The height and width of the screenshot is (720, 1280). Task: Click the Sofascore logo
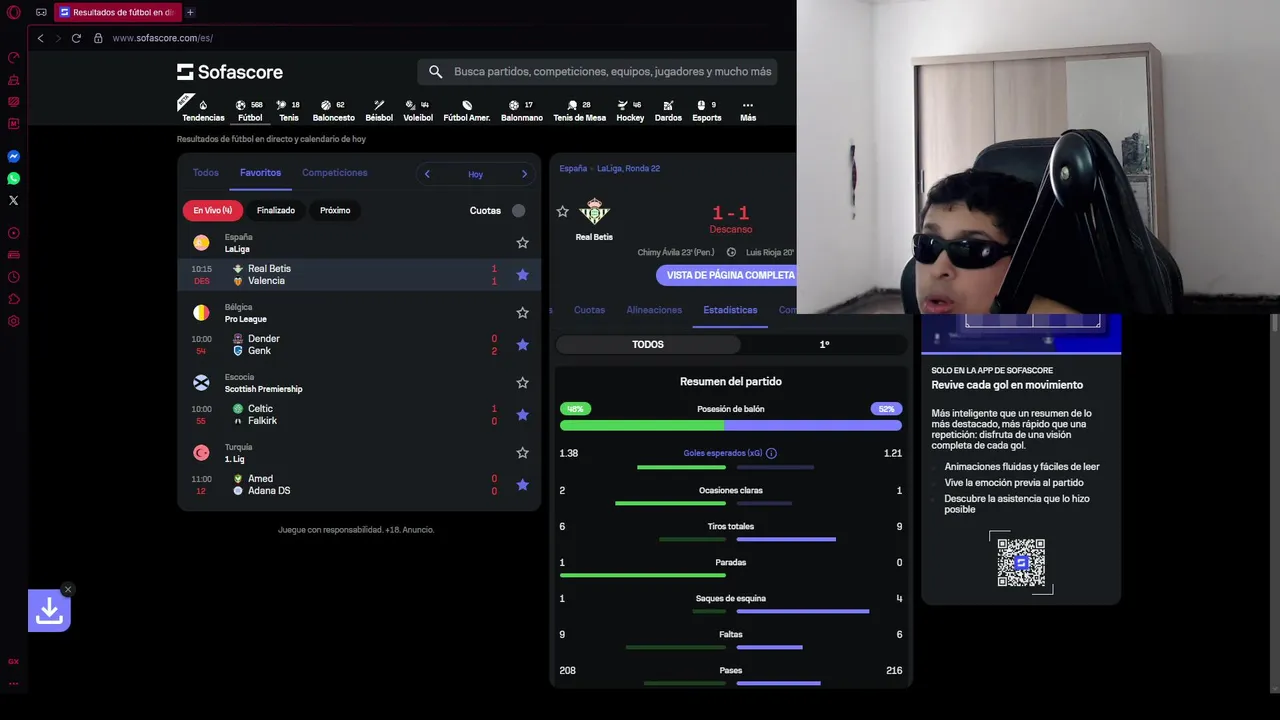pos(230,72)
